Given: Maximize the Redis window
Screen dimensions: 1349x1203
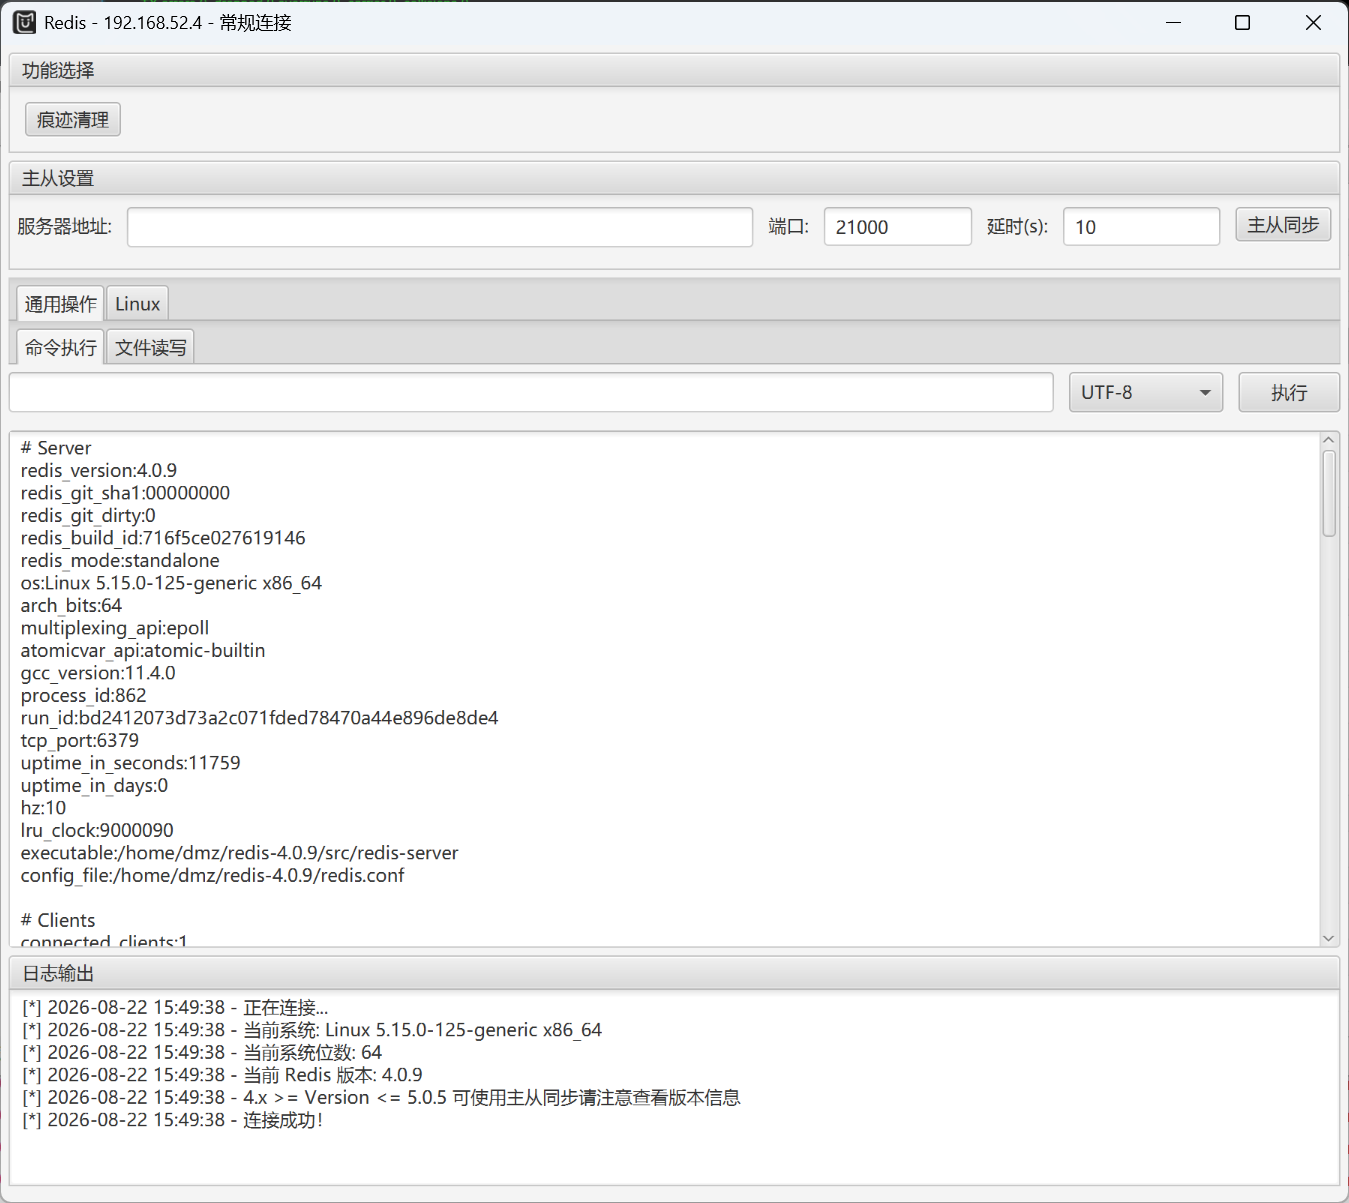Looking at the screenshot, I should coord(1243,22).
